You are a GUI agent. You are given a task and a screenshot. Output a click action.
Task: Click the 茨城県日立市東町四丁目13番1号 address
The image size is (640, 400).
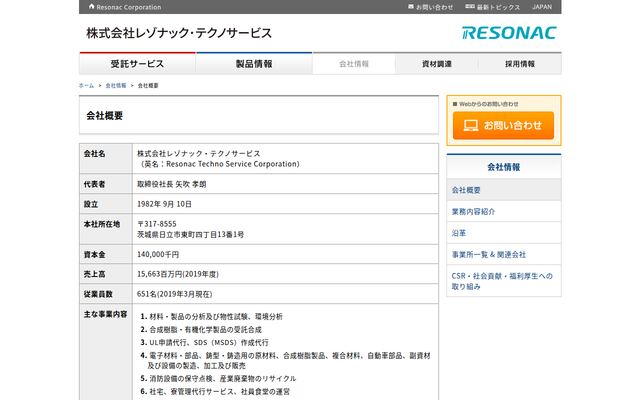tap(191, 234)
